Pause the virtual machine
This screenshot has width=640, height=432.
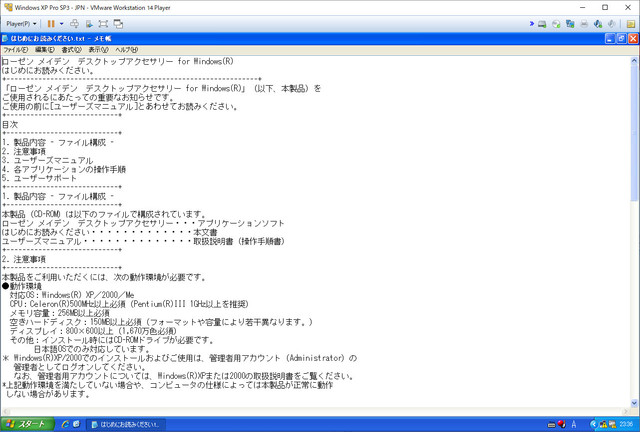pos(51,24)
